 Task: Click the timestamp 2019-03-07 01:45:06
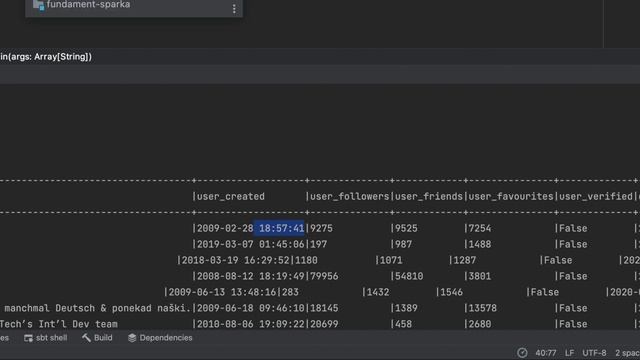tap(251, 244)
